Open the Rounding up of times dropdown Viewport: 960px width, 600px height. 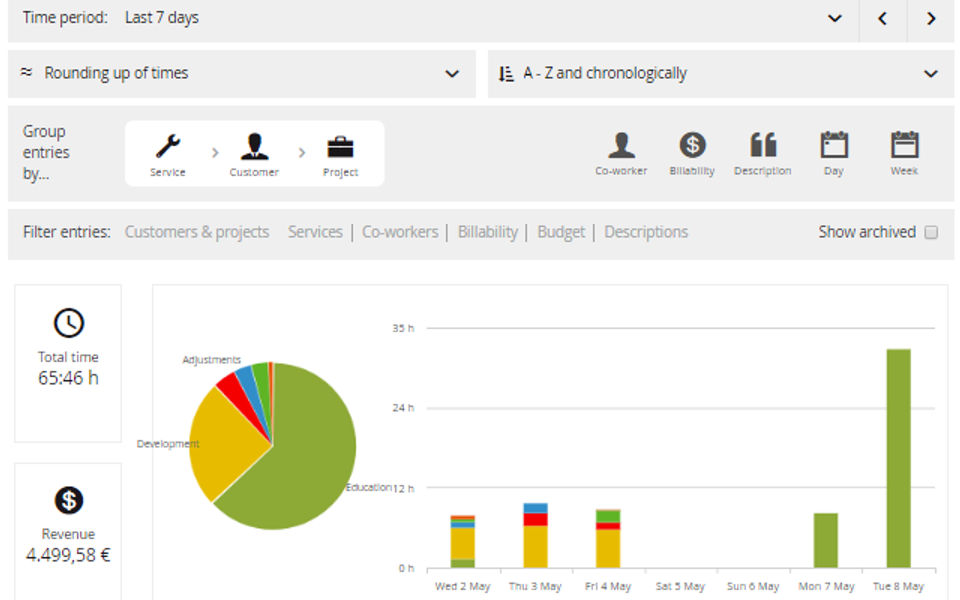(x=242, y=73)
